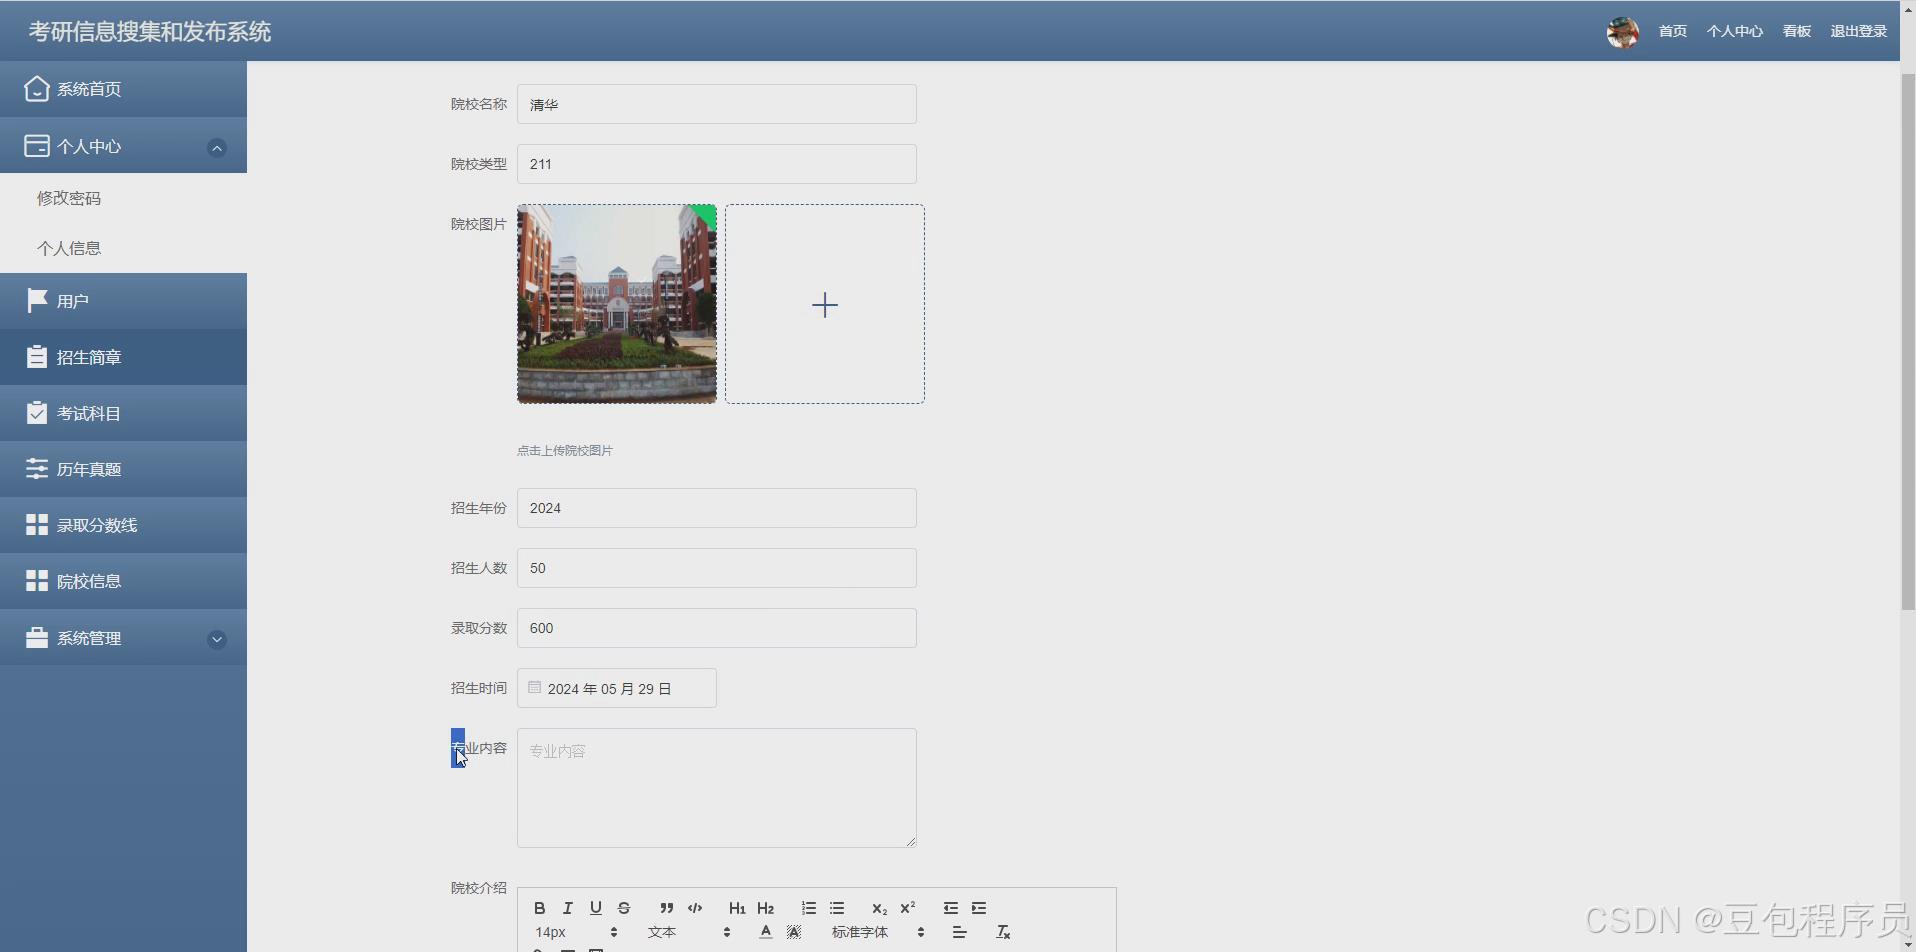1916x952 pixels.
Task: Decrease indent in the editor
Action: [950, 908]
